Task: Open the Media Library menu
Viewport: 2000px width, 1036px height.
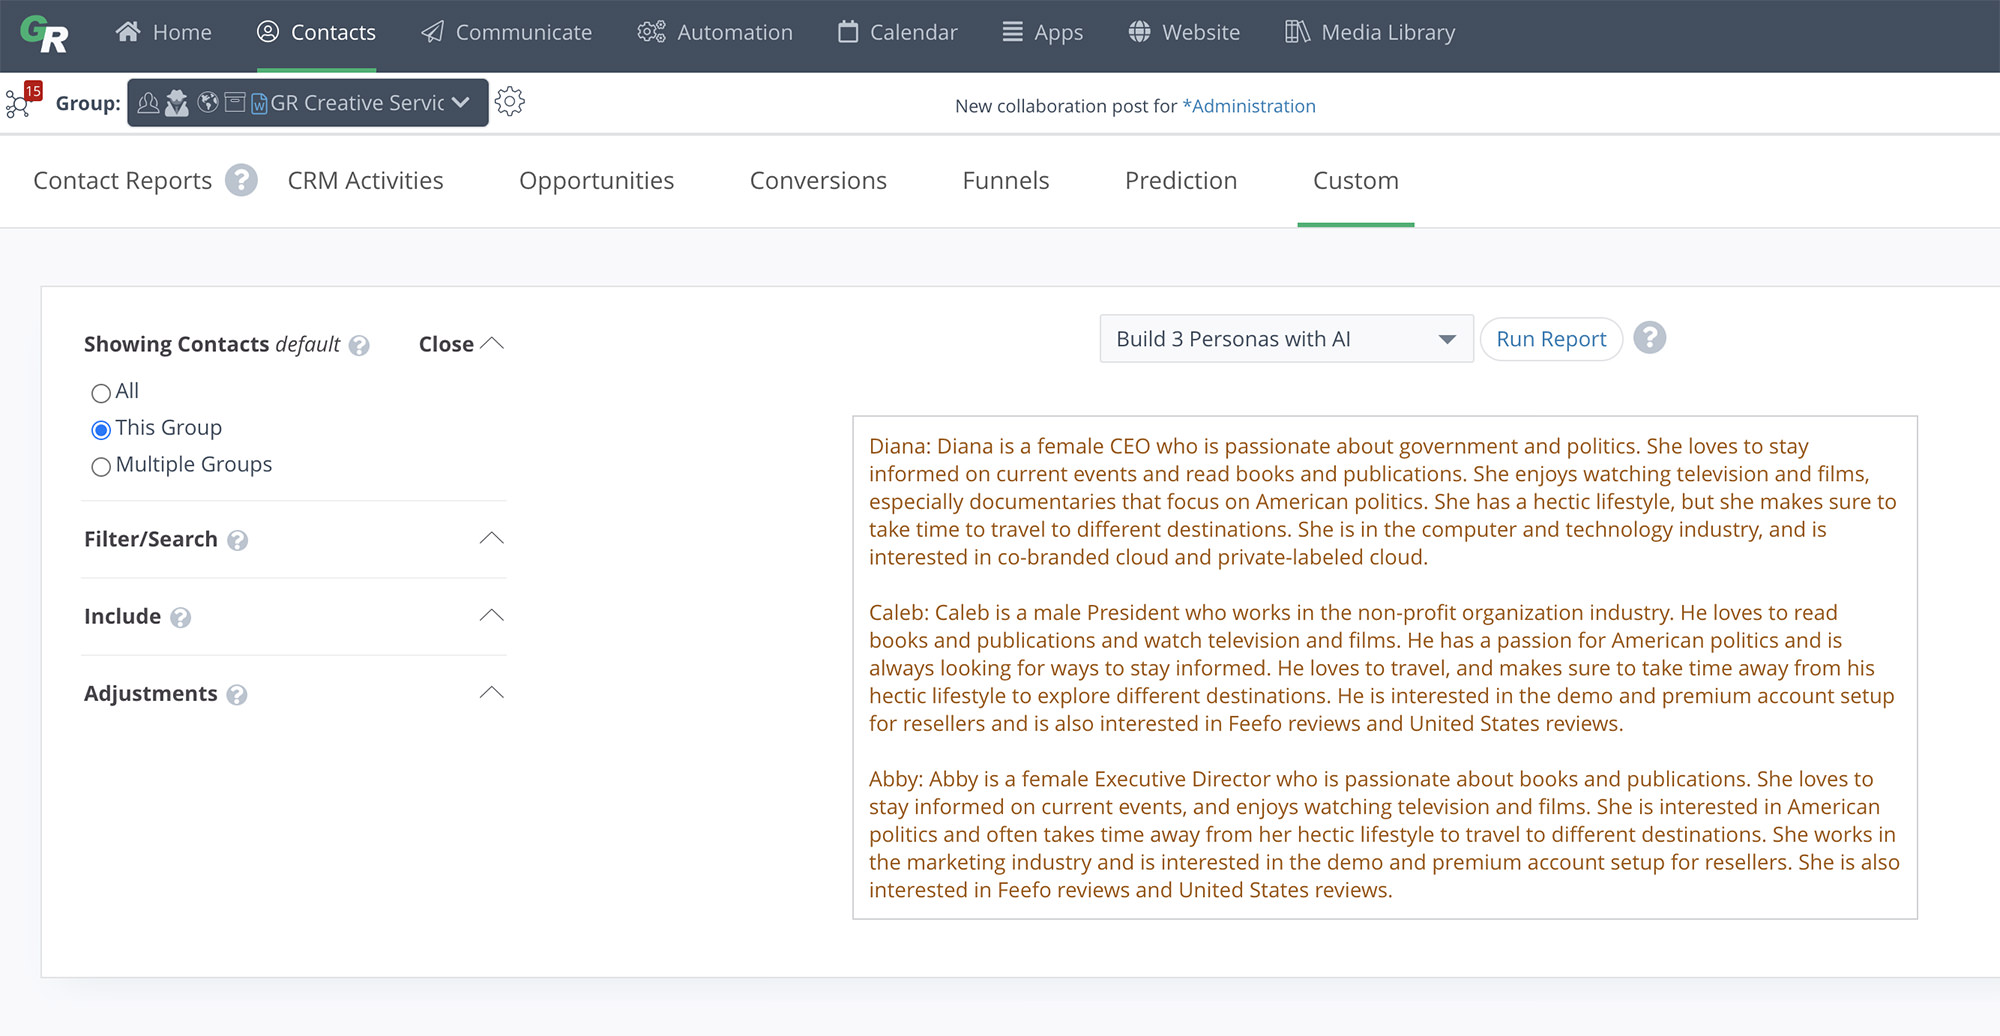Action: [1370, 32]
